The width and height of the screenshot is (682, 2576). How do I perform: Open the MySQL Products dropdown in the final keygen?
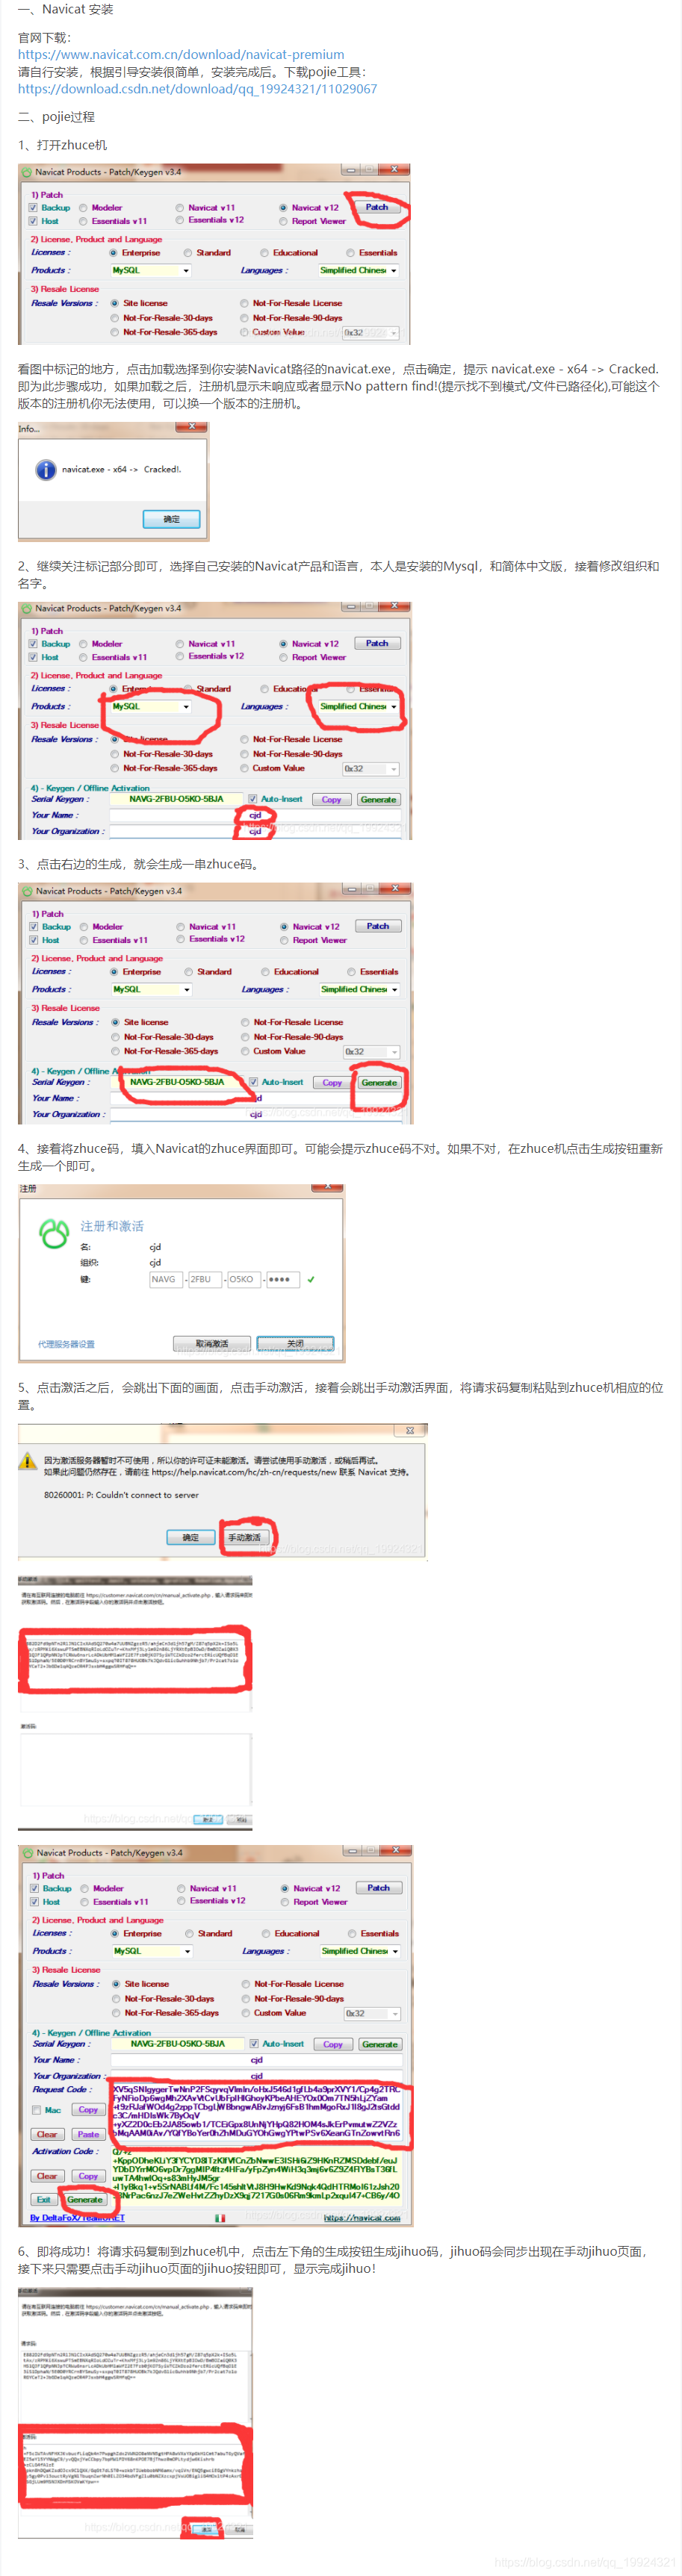point(152,1951)
